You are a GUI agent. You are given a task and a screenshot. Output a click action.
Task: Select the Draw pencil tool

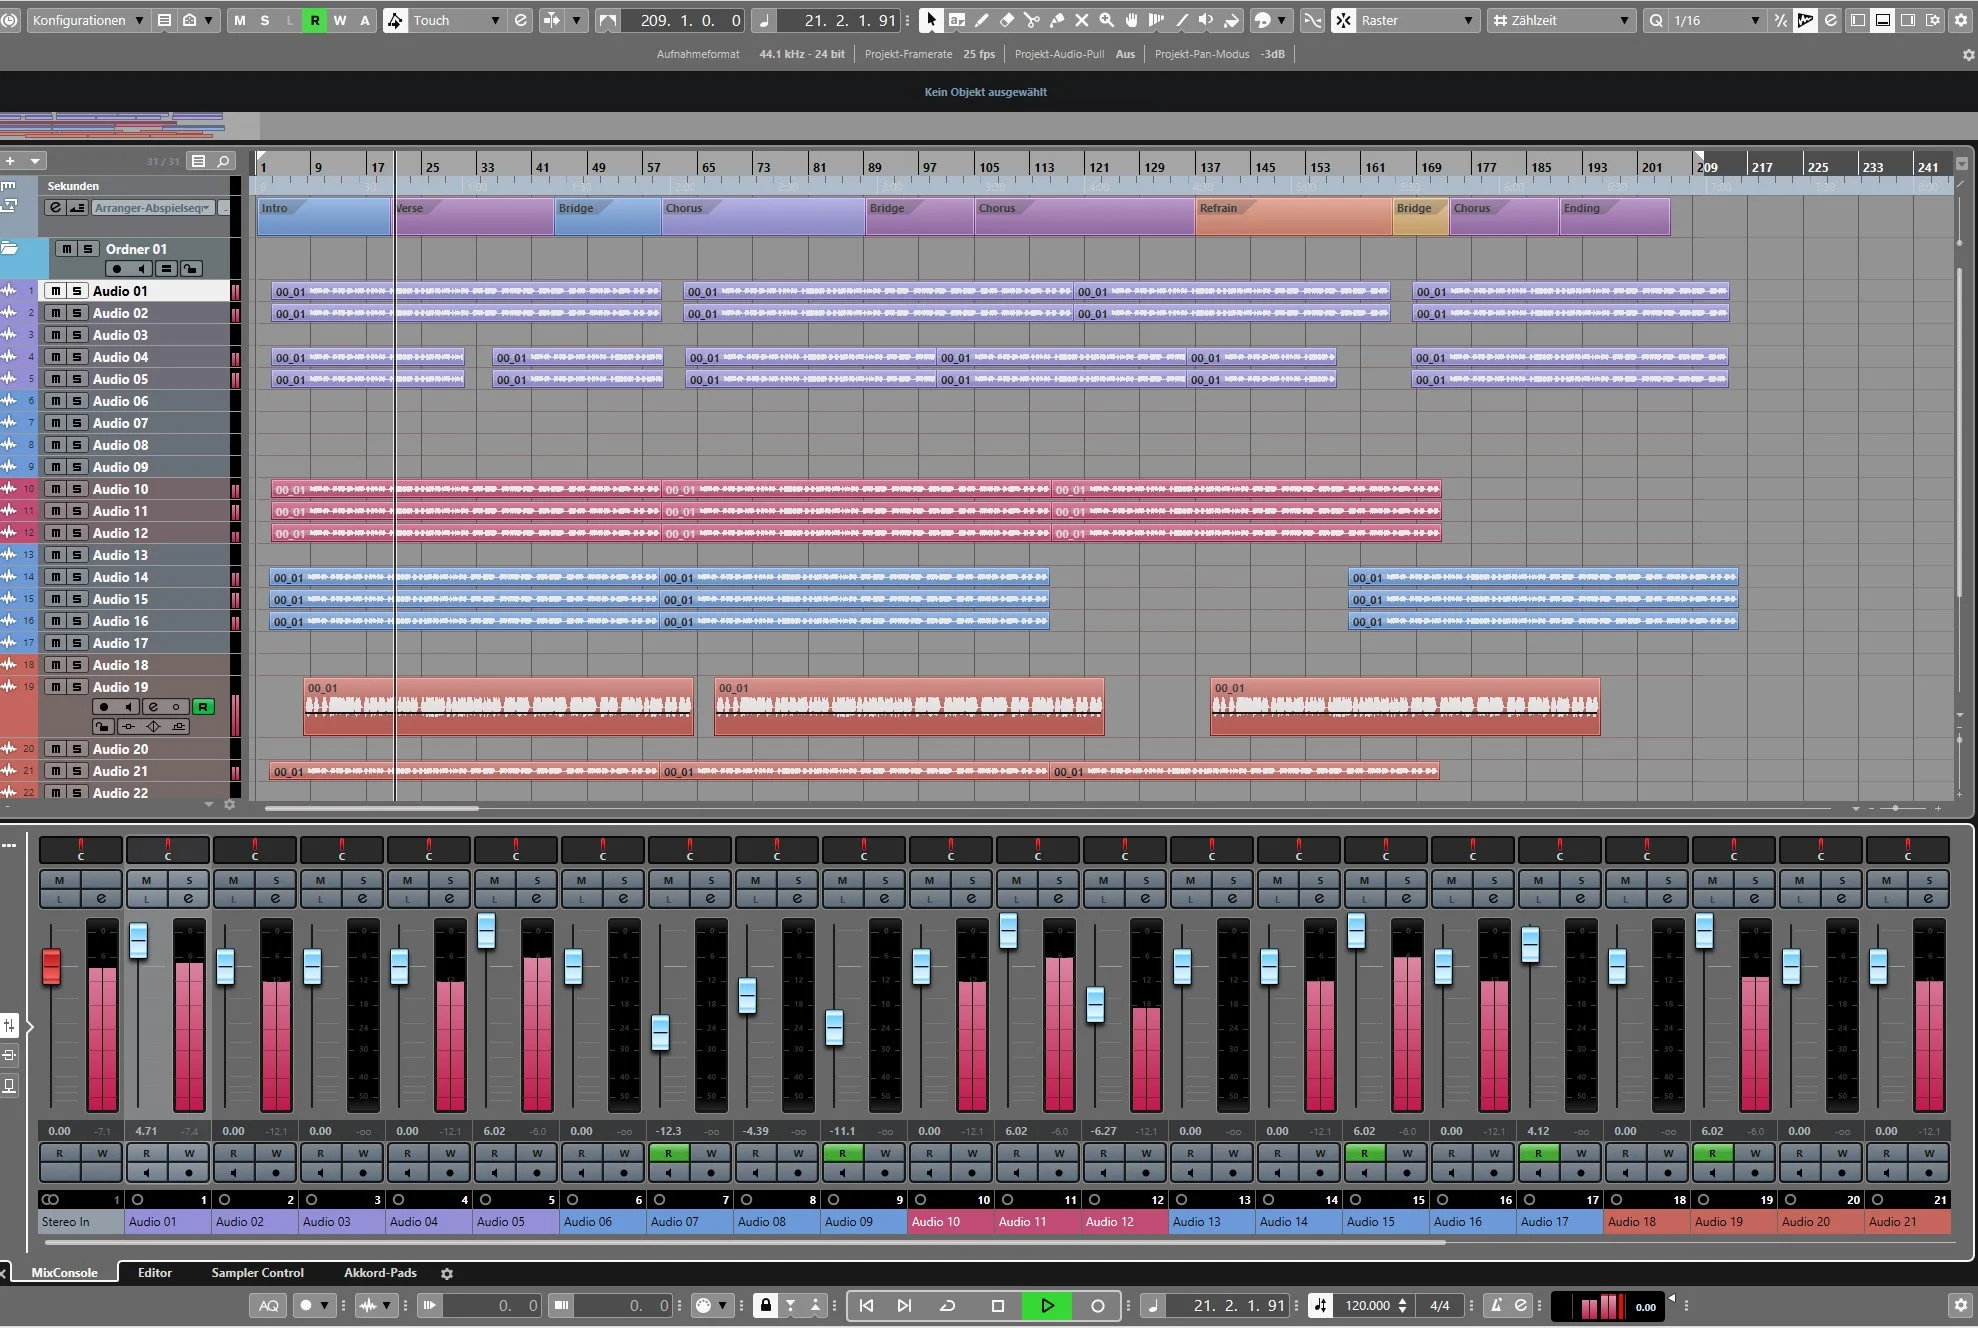982,20
